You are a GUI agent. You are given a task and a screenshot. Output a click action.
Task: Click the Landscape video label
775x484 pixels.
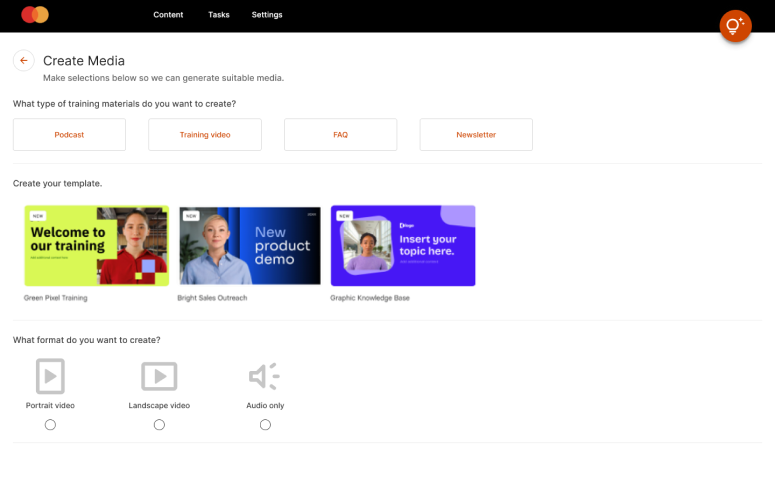(x=159, y=406)
